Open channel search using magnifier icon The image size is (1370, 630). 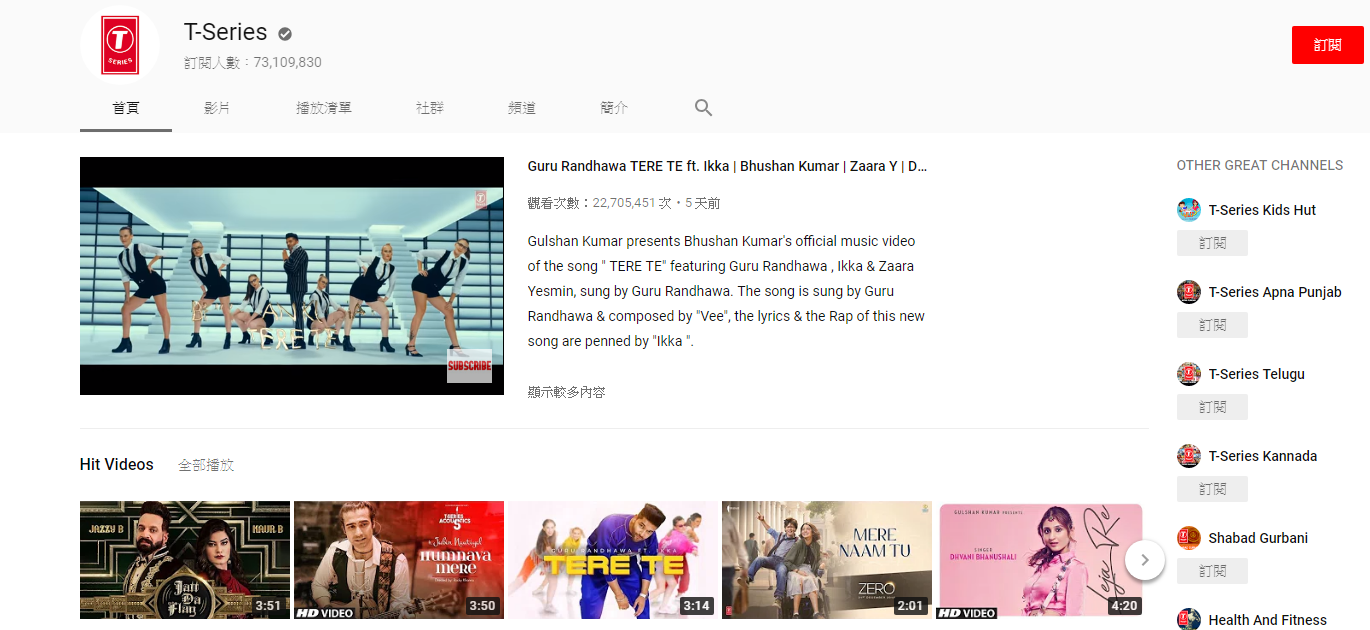[x=703, y=107]
